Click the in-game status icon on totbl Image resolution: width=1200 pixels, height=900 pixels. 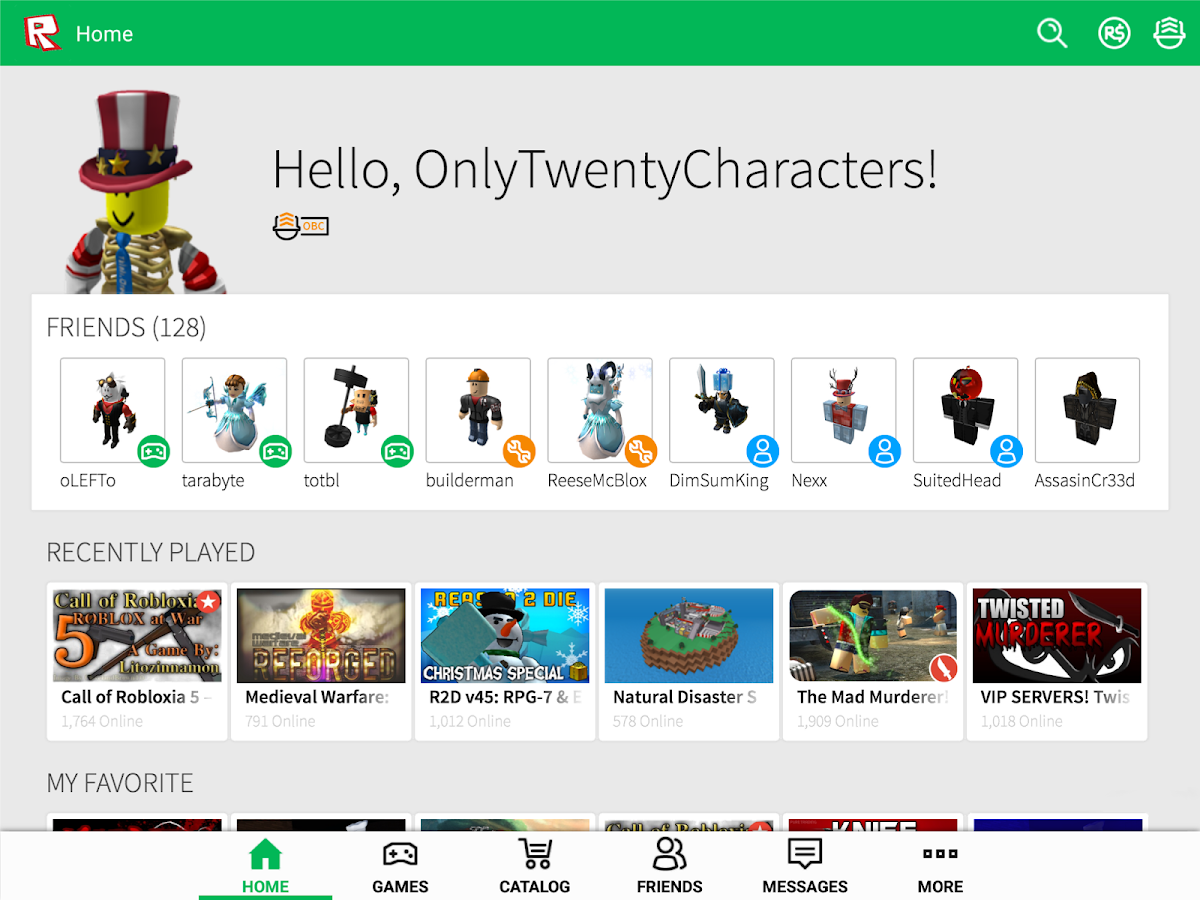pyautogui.click(x=397, y=451)
